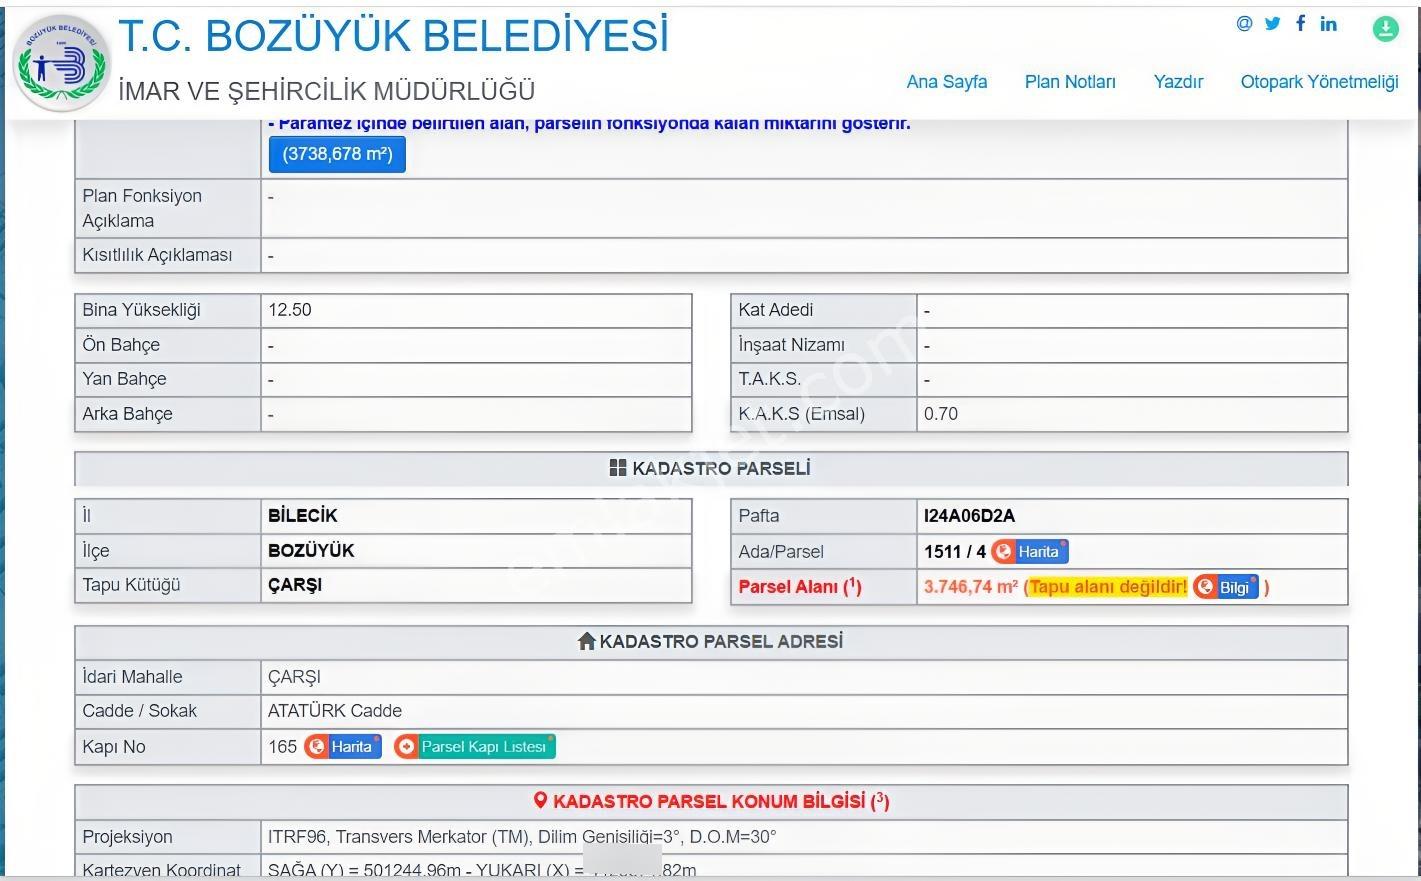Click the location pin icon in KONUM BİLGİSİ header
This screenshot has width=1421, height=881.
541,801
